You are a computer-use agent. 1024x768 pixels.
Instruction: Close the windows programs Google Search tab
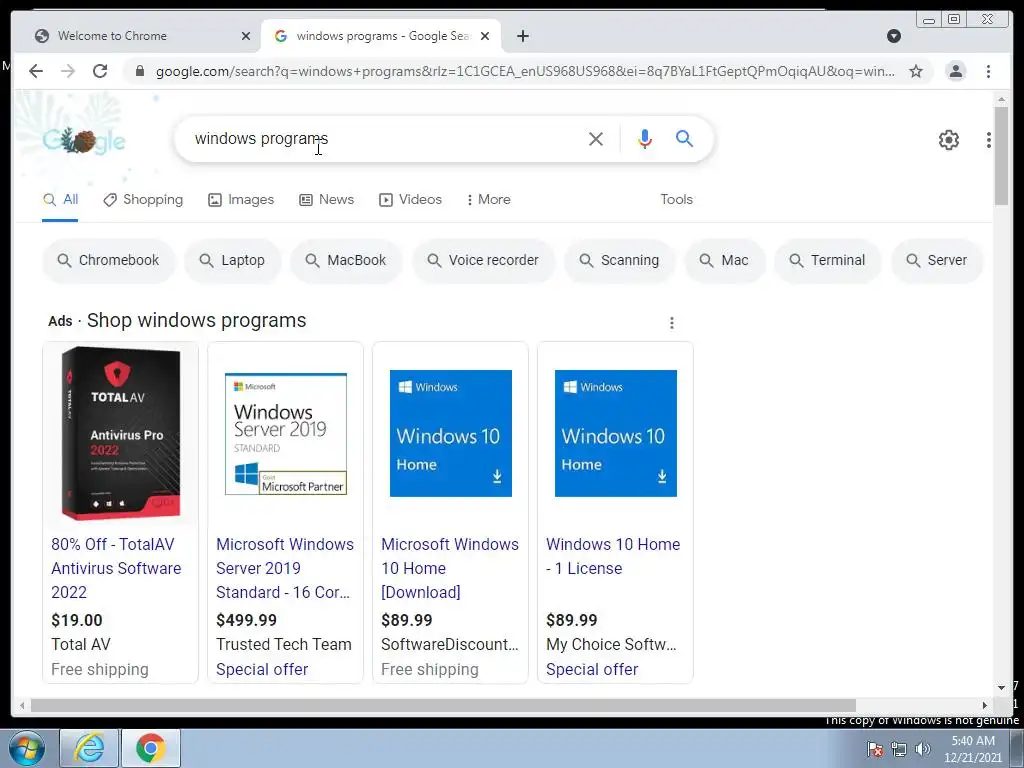(485, 36)
